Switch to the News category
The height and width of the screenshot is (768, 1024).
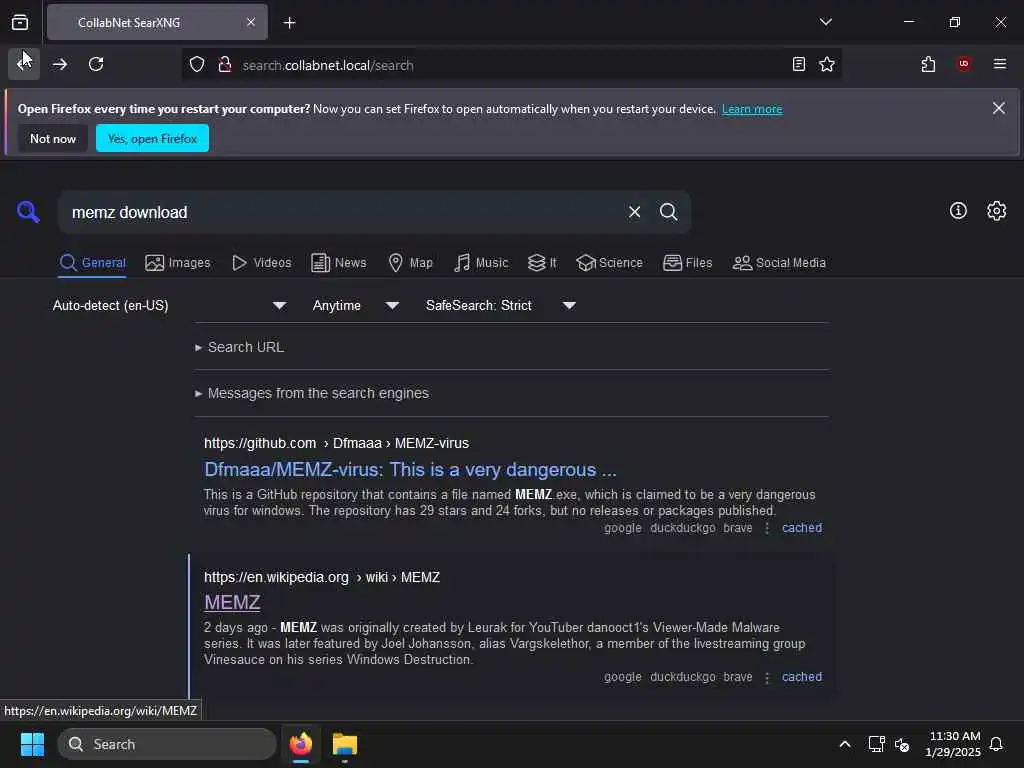coord(338,263)
